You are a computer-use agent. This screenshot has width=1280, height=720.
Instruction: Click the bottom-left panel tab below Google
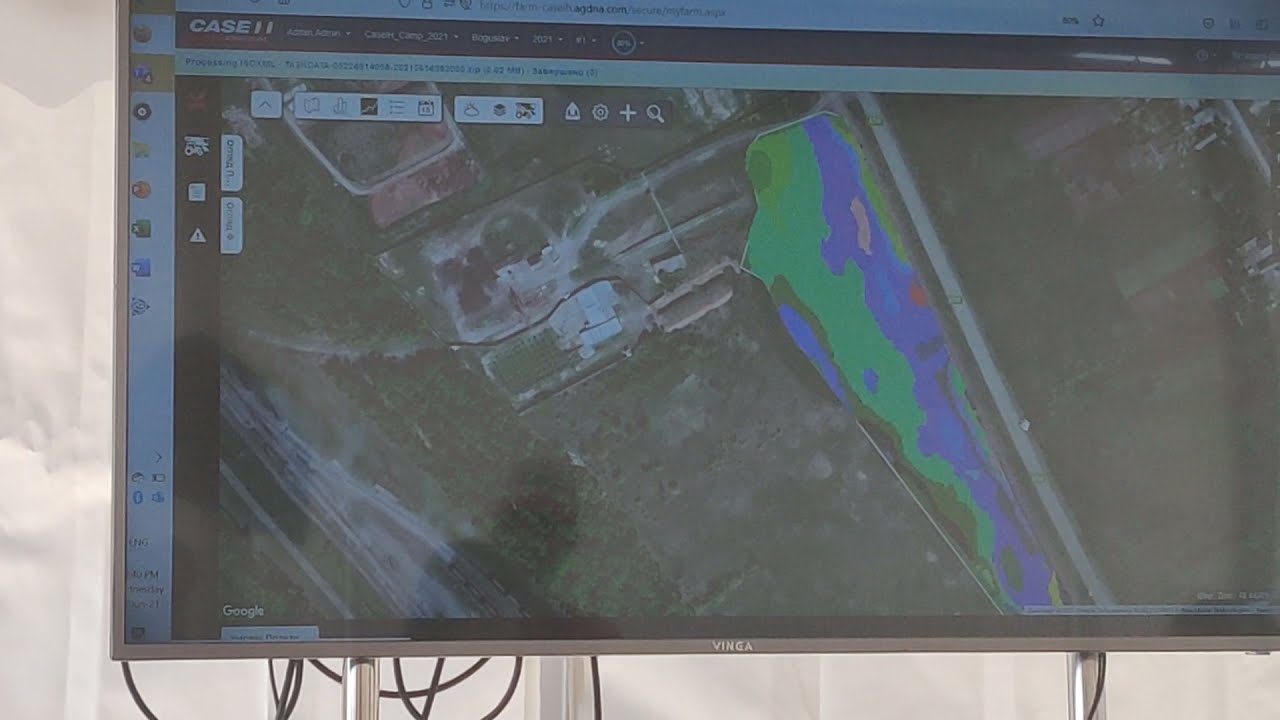269,633
